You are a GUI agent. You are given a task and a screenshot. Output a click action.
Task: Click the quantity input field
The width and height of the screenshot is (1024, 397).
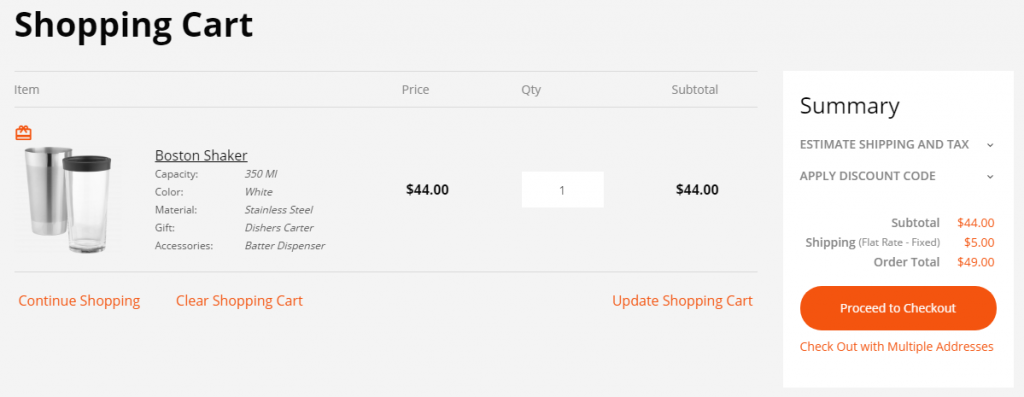click(x=562, y=190)
